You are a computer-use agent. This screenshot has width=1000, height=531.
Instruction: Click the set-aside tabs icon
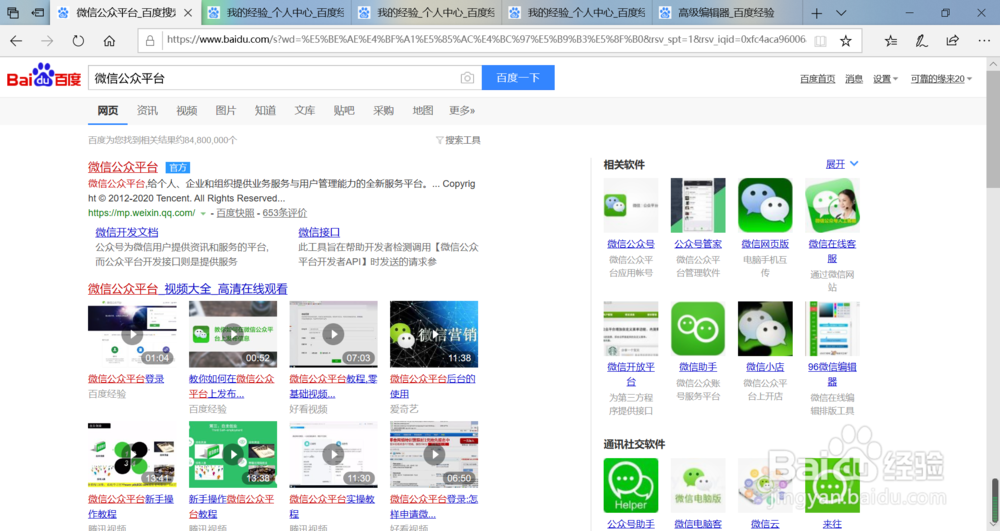tap(38, 12)
